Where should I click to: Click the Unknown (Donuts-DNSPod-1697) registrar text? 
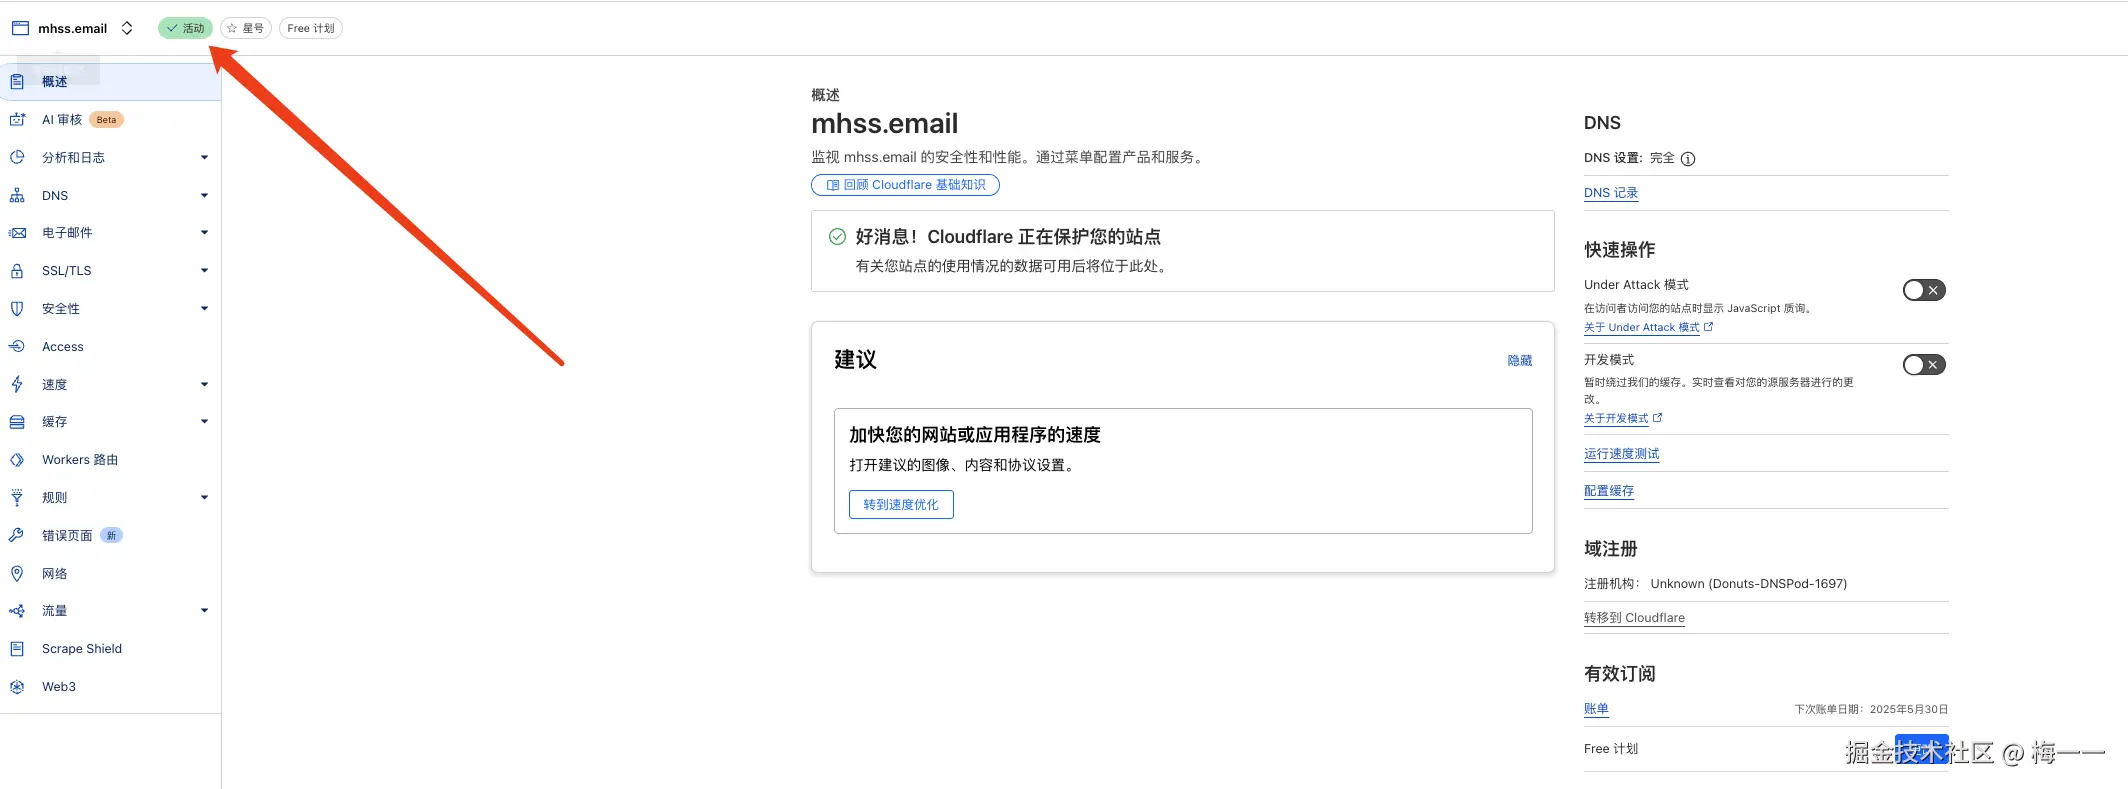click(x=1749, y=584)
